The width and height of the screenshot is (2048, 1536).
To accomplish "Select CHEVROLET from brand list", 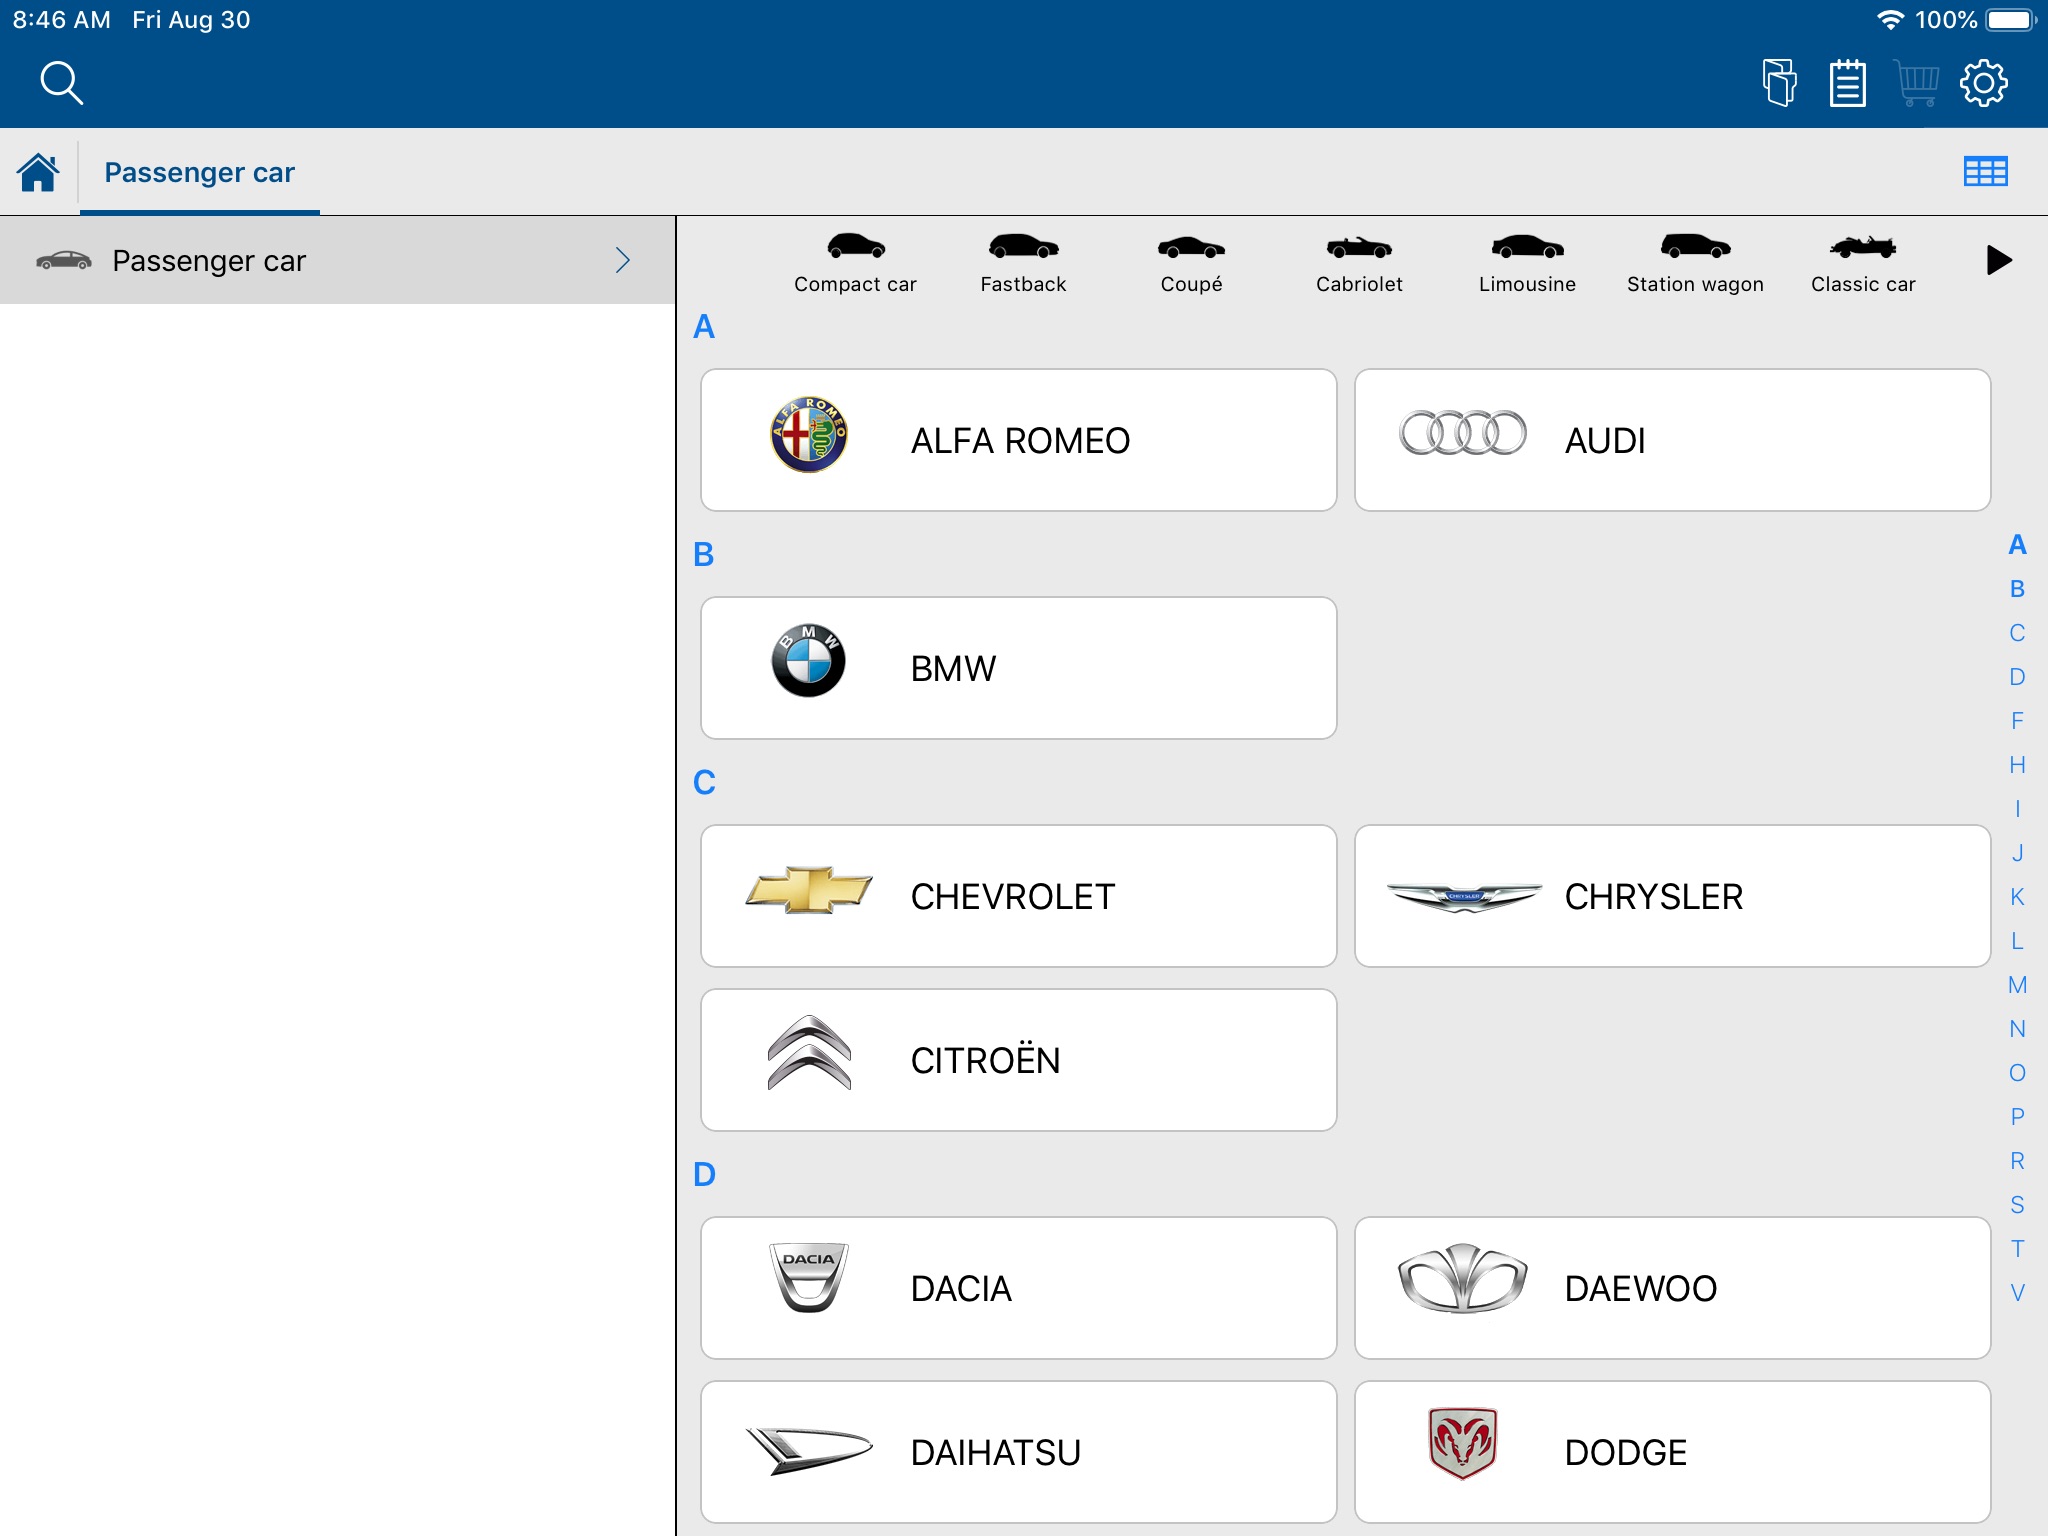I will point(1016,894).
